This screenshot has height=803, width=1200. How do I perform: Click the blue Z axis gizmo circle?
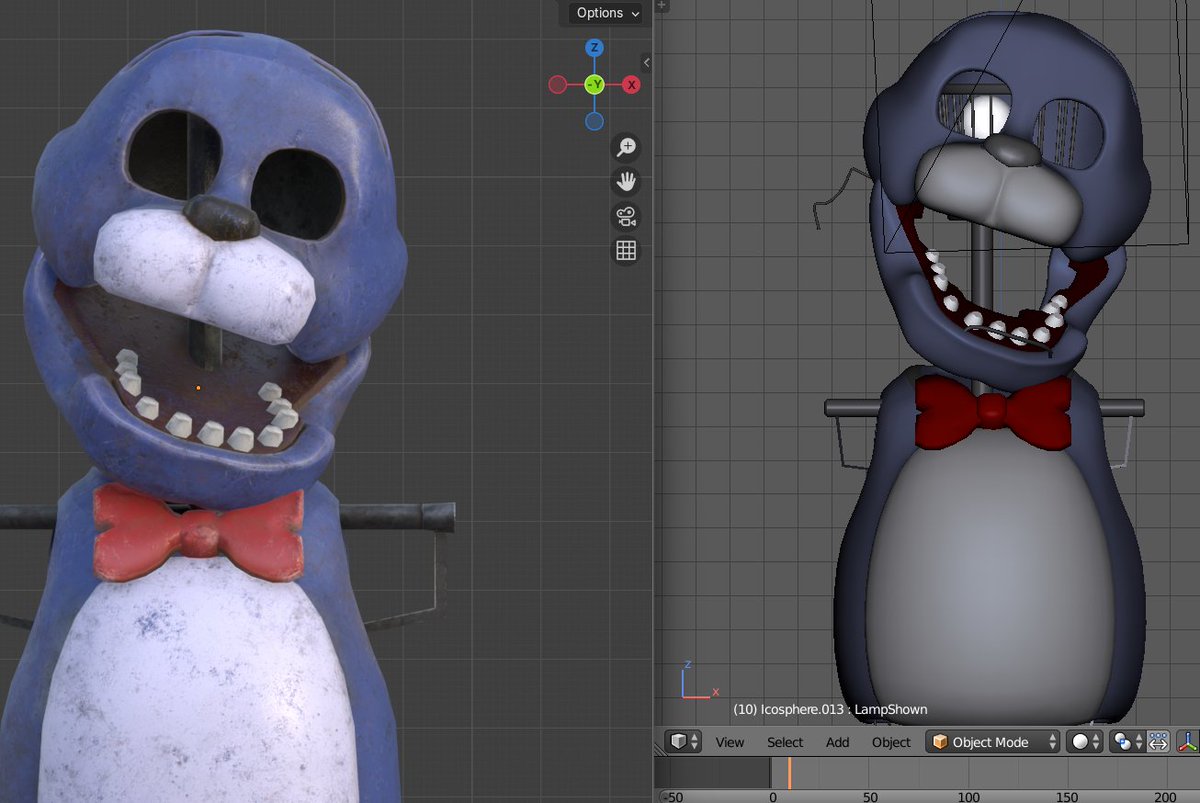click(x=594, y=48)
